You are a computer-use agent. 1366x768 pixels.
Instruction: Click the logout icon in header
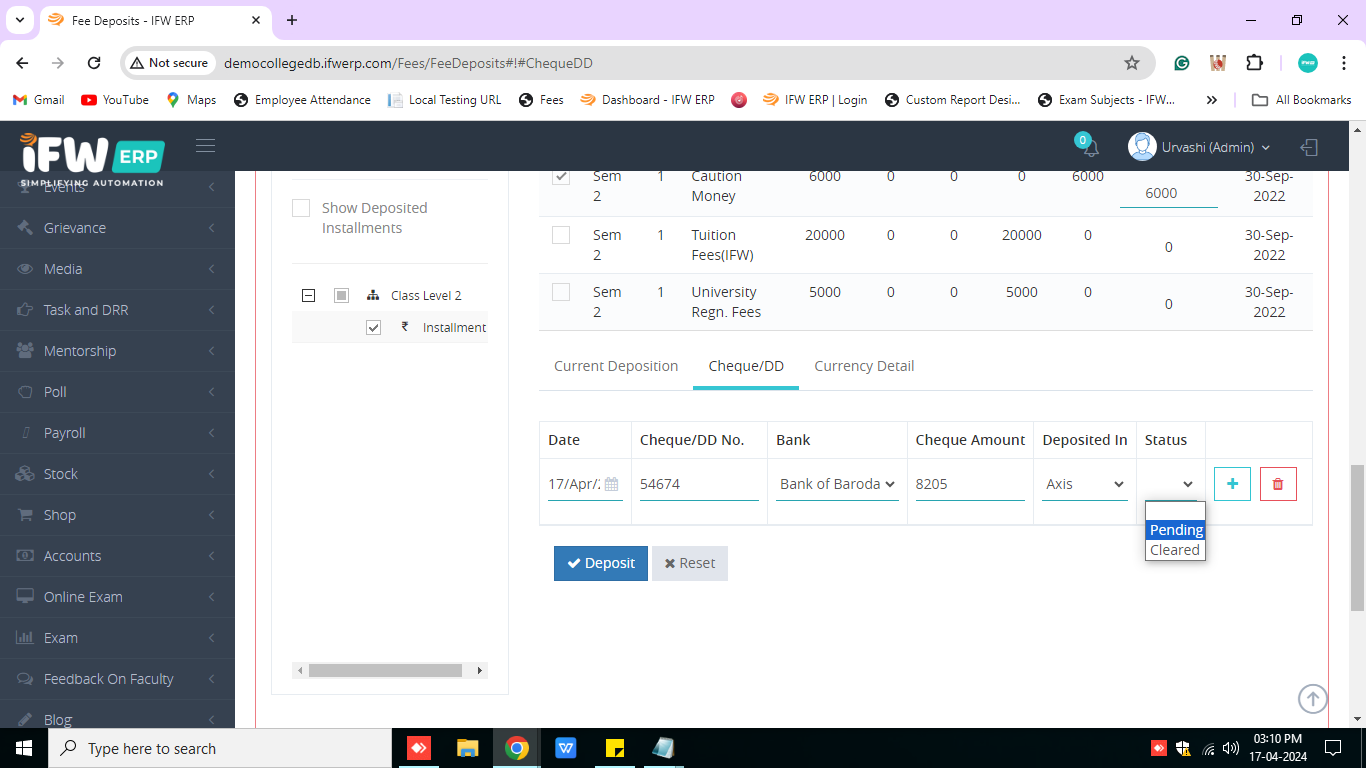pyautogui.click(x=1309, y=147)
